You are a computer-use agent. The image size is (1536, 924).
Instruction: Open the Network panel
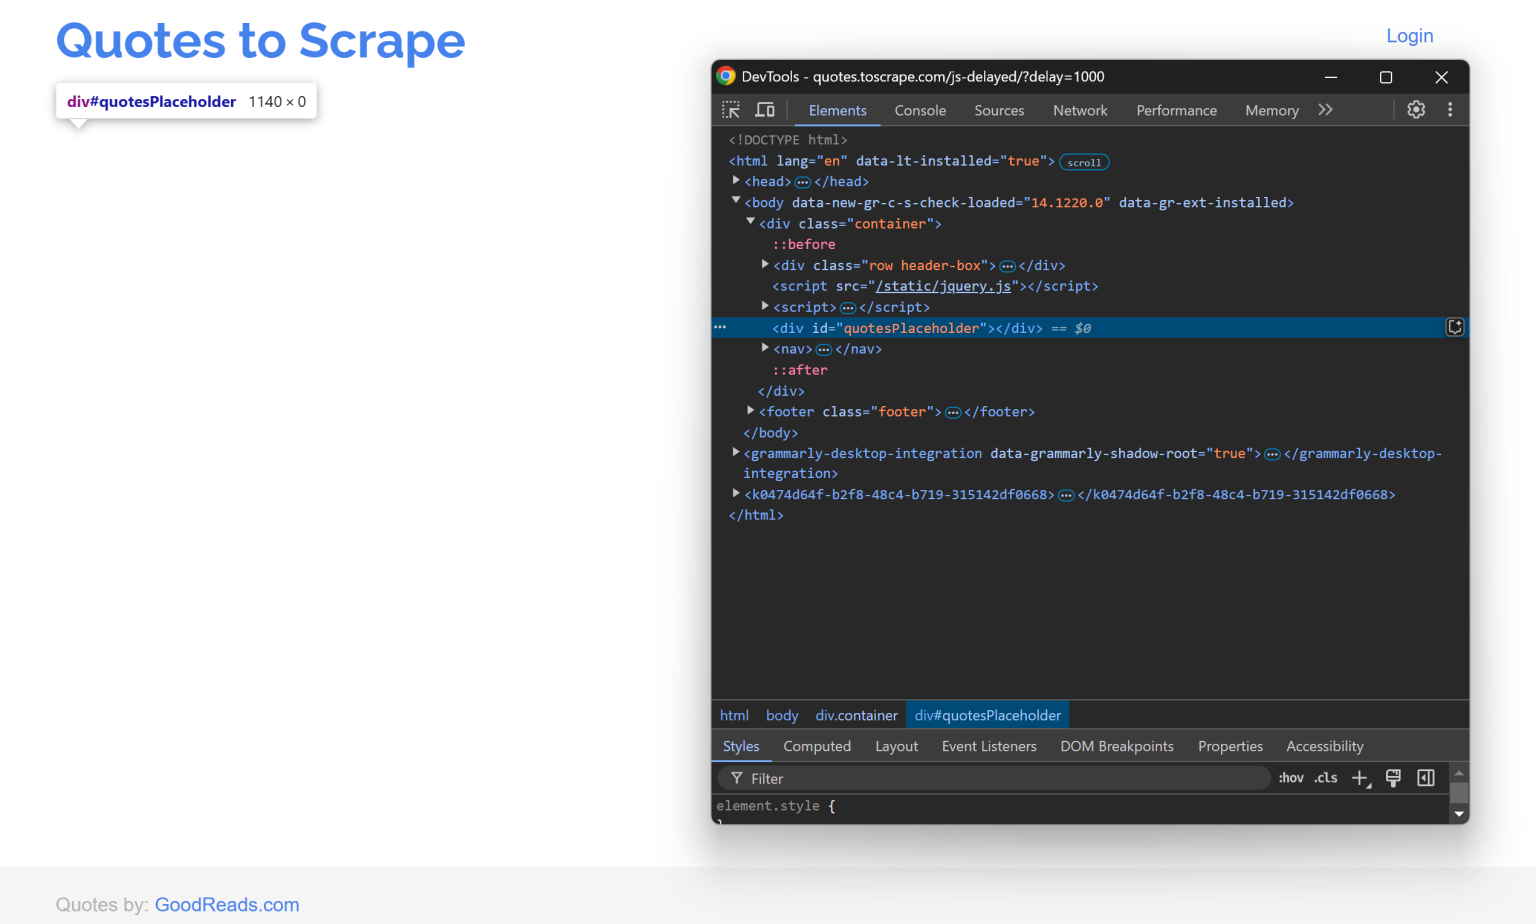coord(1080,110)
